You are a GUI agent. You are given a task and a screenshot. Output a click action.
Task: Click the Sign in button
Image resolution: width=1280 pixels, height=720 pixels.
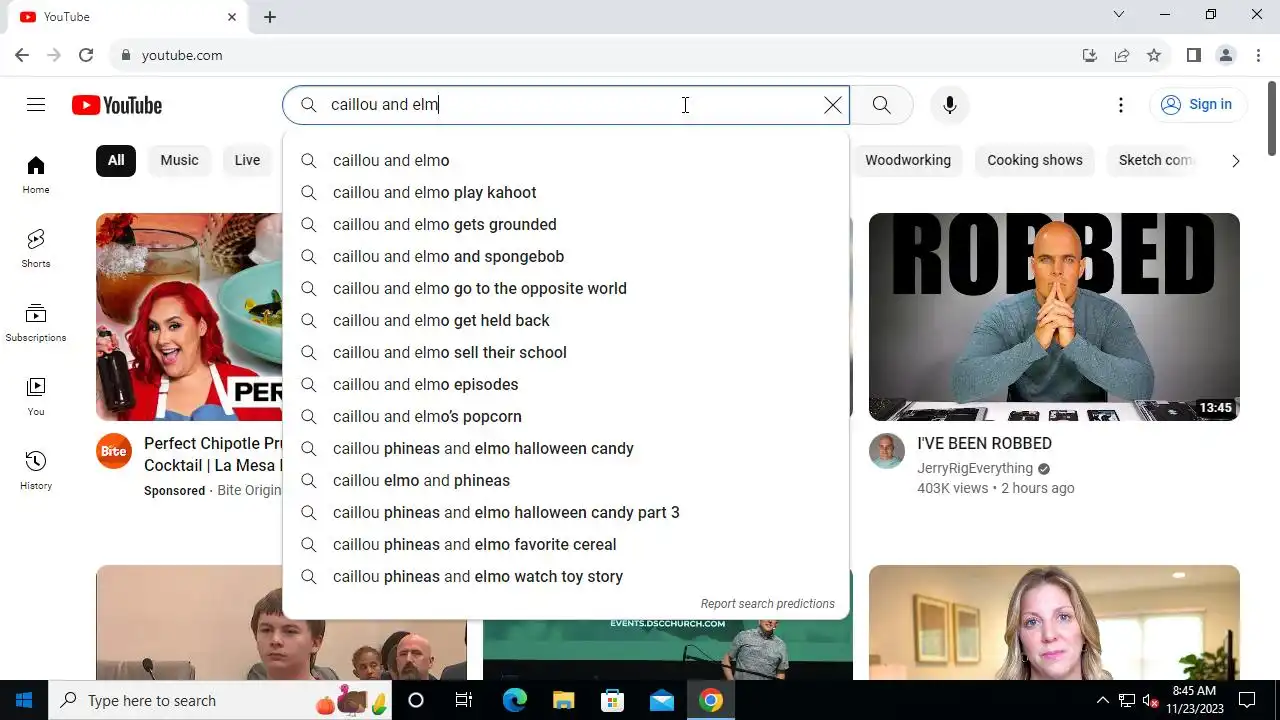[1197, 104]
